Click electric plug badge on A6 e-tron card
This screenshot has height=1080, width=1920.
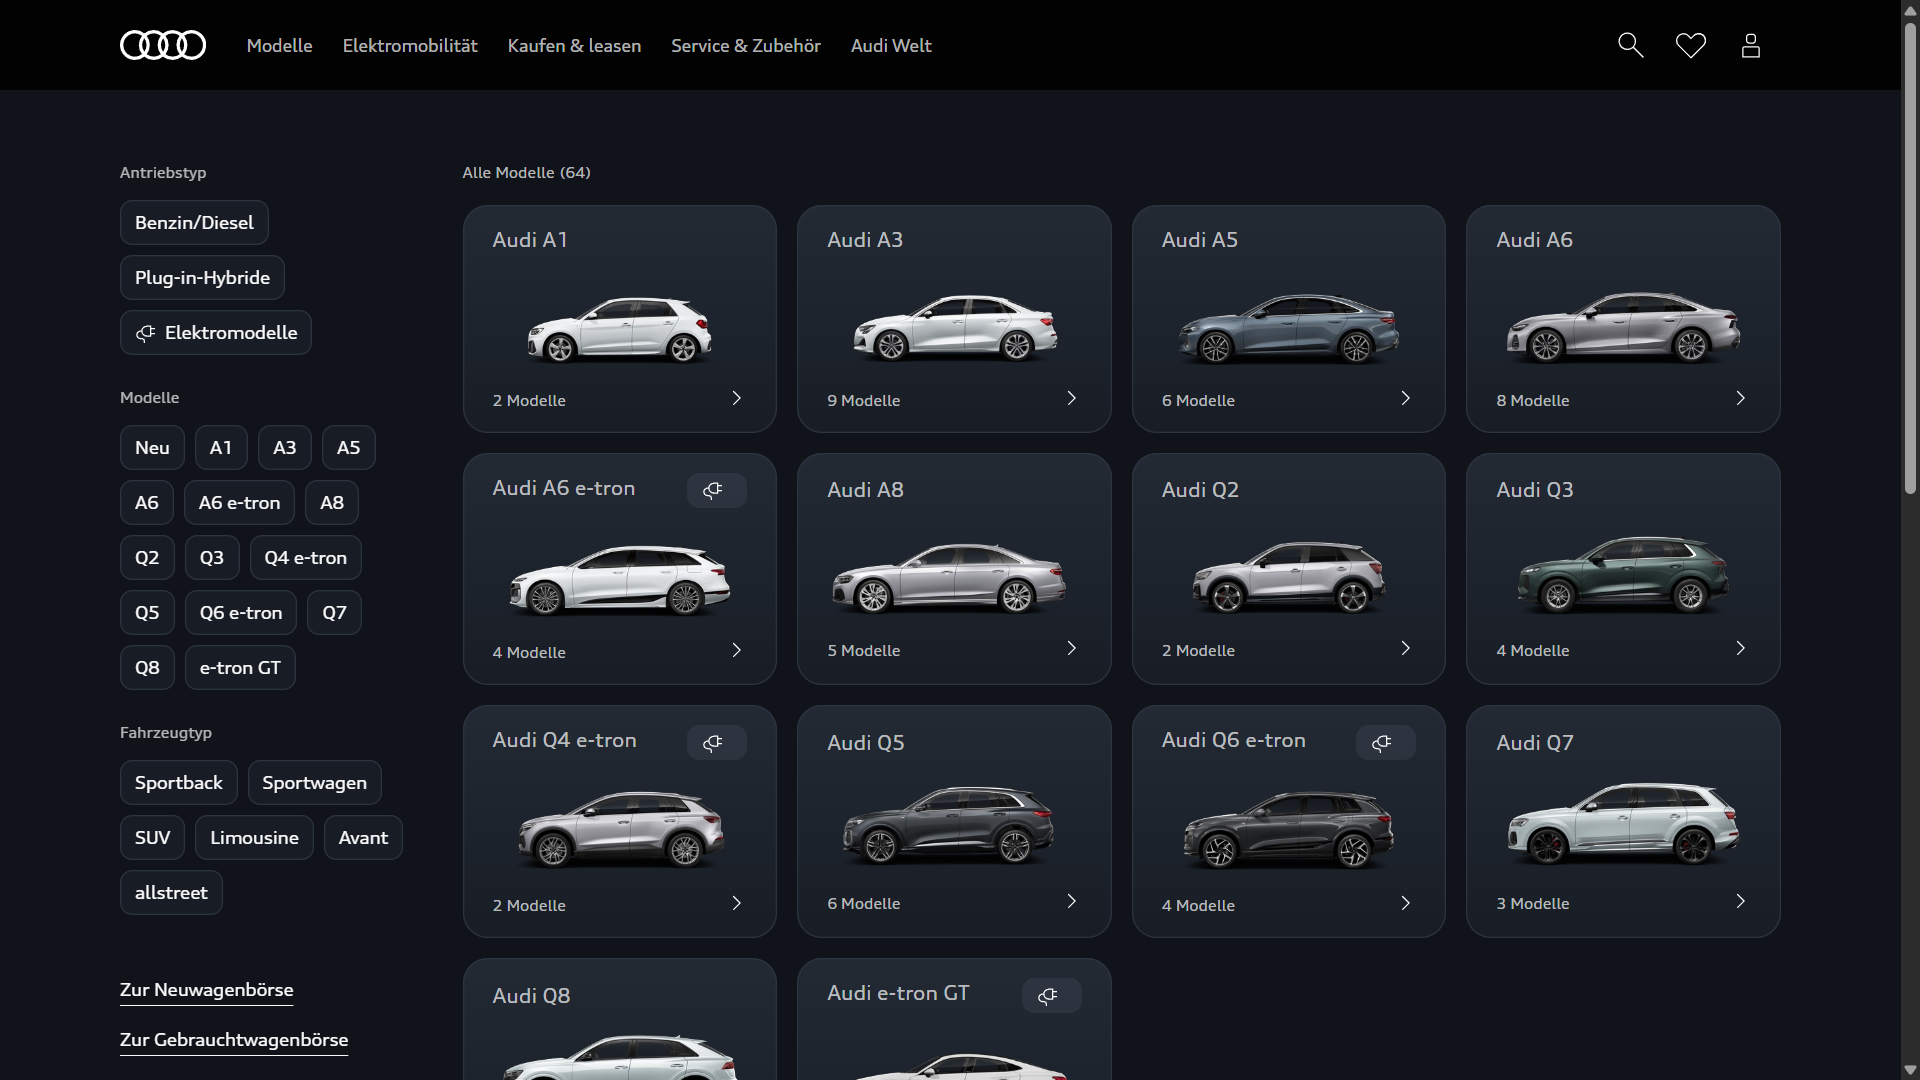[715, 490]
